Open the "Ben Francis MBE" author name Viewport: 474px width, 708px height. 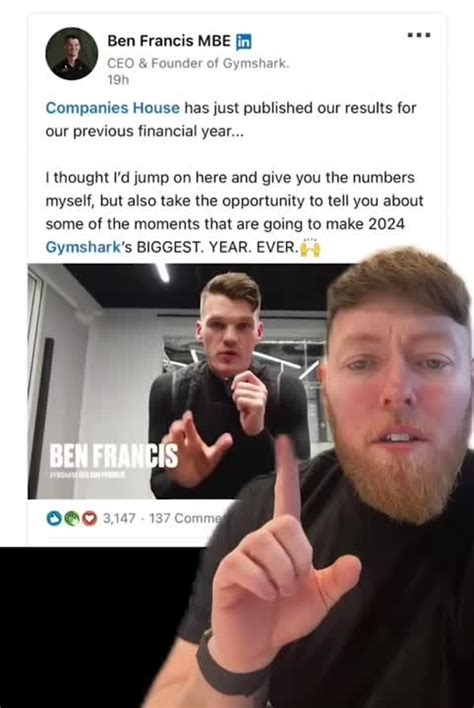pyautogui.click(x=169, y=41)
